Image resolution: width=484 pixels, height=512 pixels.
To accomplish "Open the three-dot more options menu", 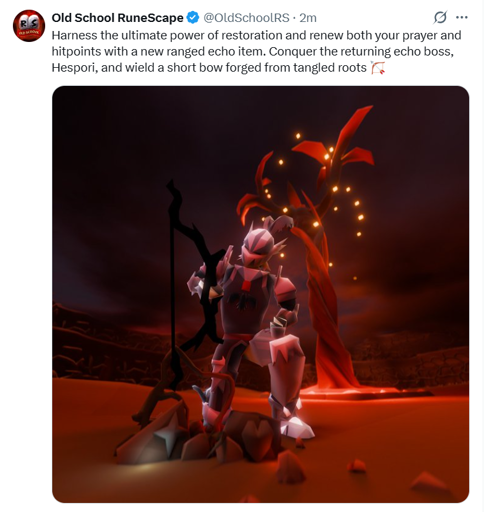I will coord(462,17).
